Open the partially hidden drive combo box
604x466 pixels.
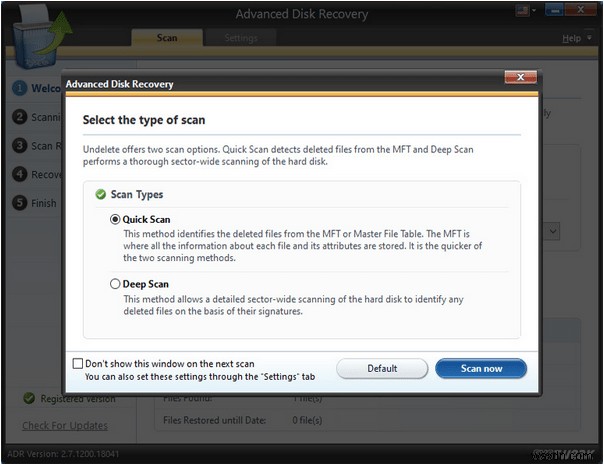pyautogui.click(x=551, y=230)
